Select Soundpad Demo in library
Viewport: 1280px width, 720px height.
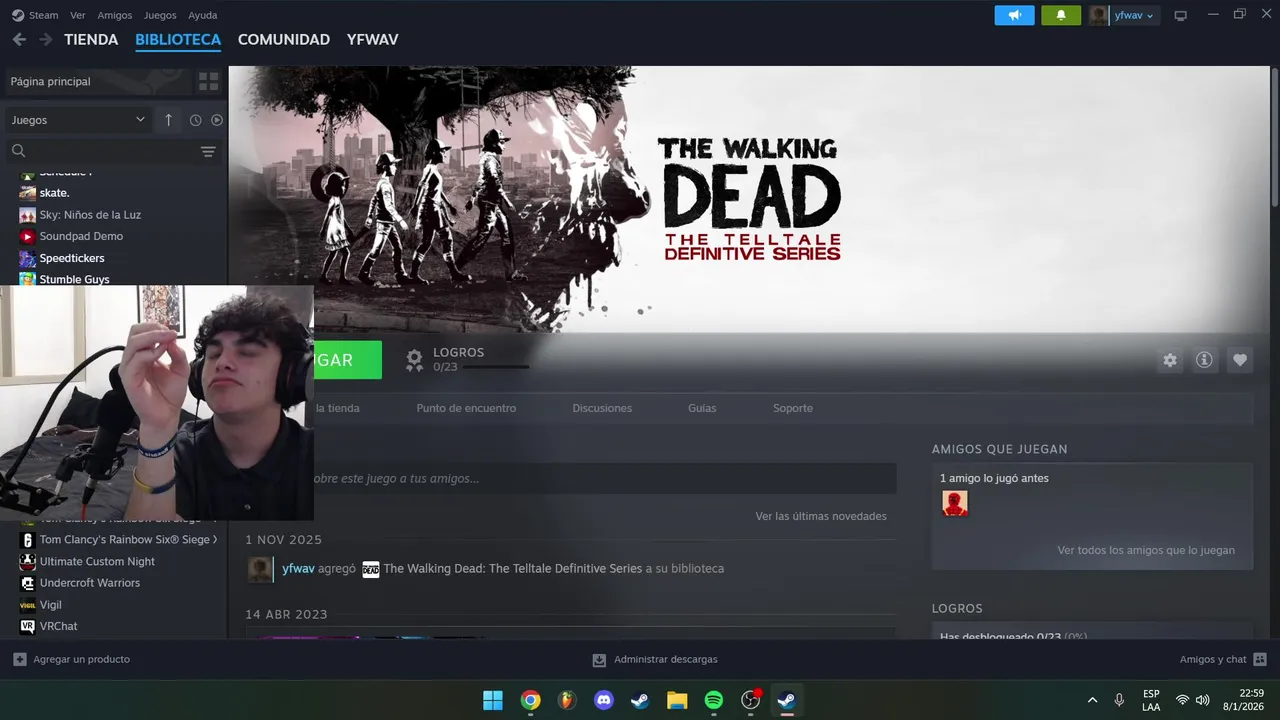tap(81, 236)
